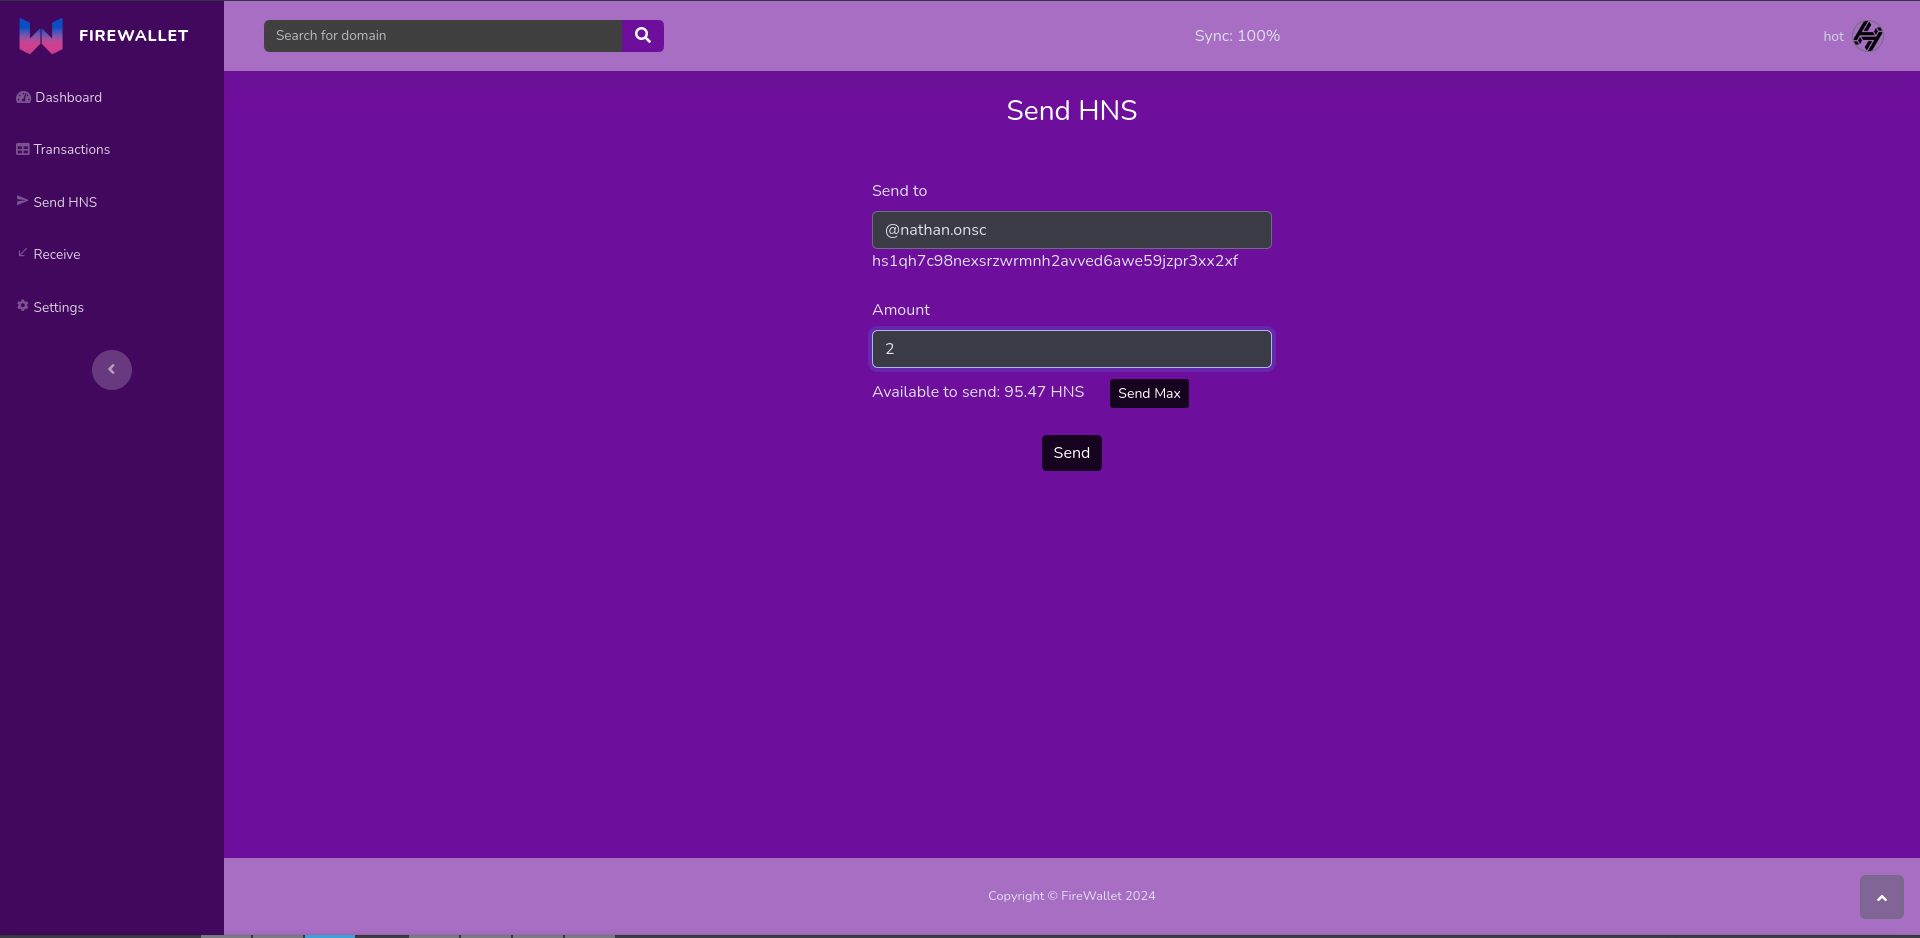Click the Send to address field
The image size is (1920, 938).
[1071, 230]
